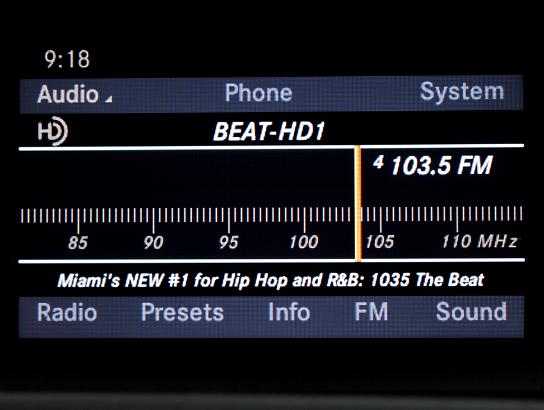
Task: Open the Audio menu
Action: 68,94
